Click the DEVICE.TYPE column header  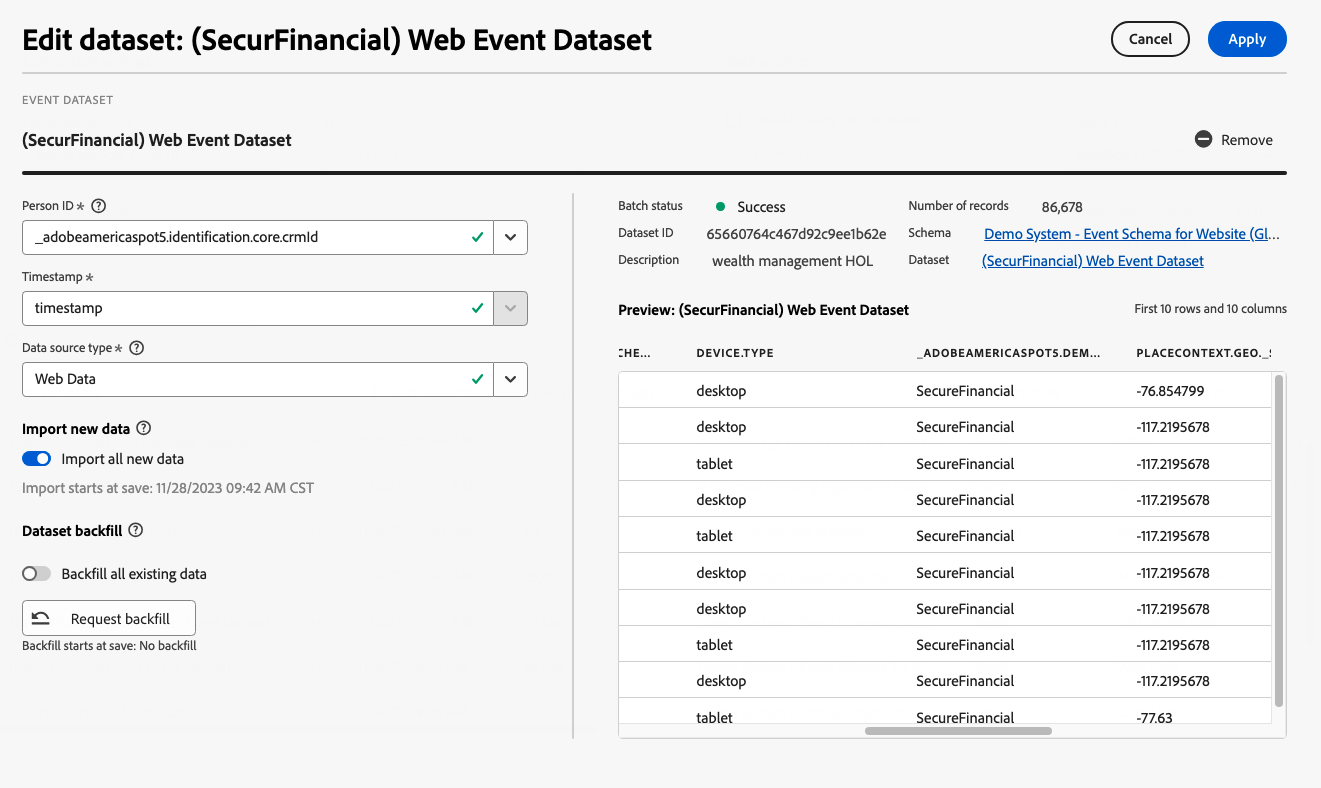point(735,353)
